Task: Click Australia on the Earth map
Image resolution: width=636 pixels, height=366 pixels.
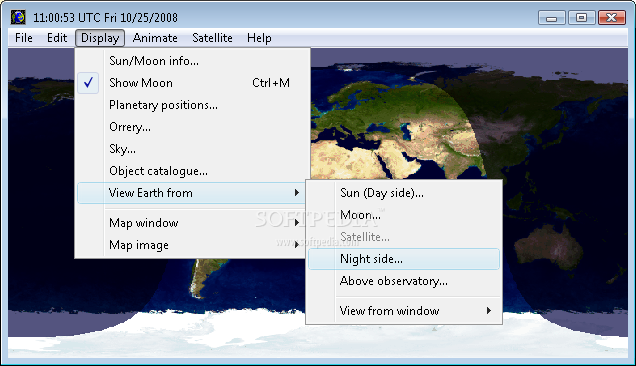Action: coord(548,247)
